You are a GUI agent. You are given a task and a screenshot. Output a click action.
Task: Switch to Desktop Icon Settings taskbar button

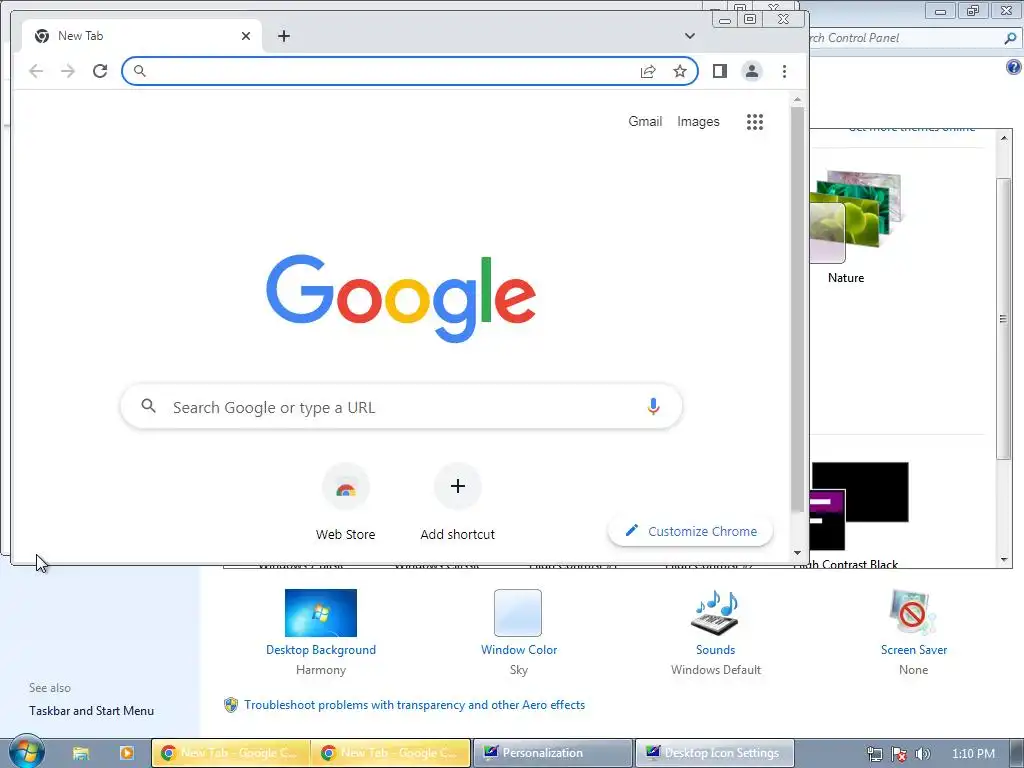(x=714, y=753)
